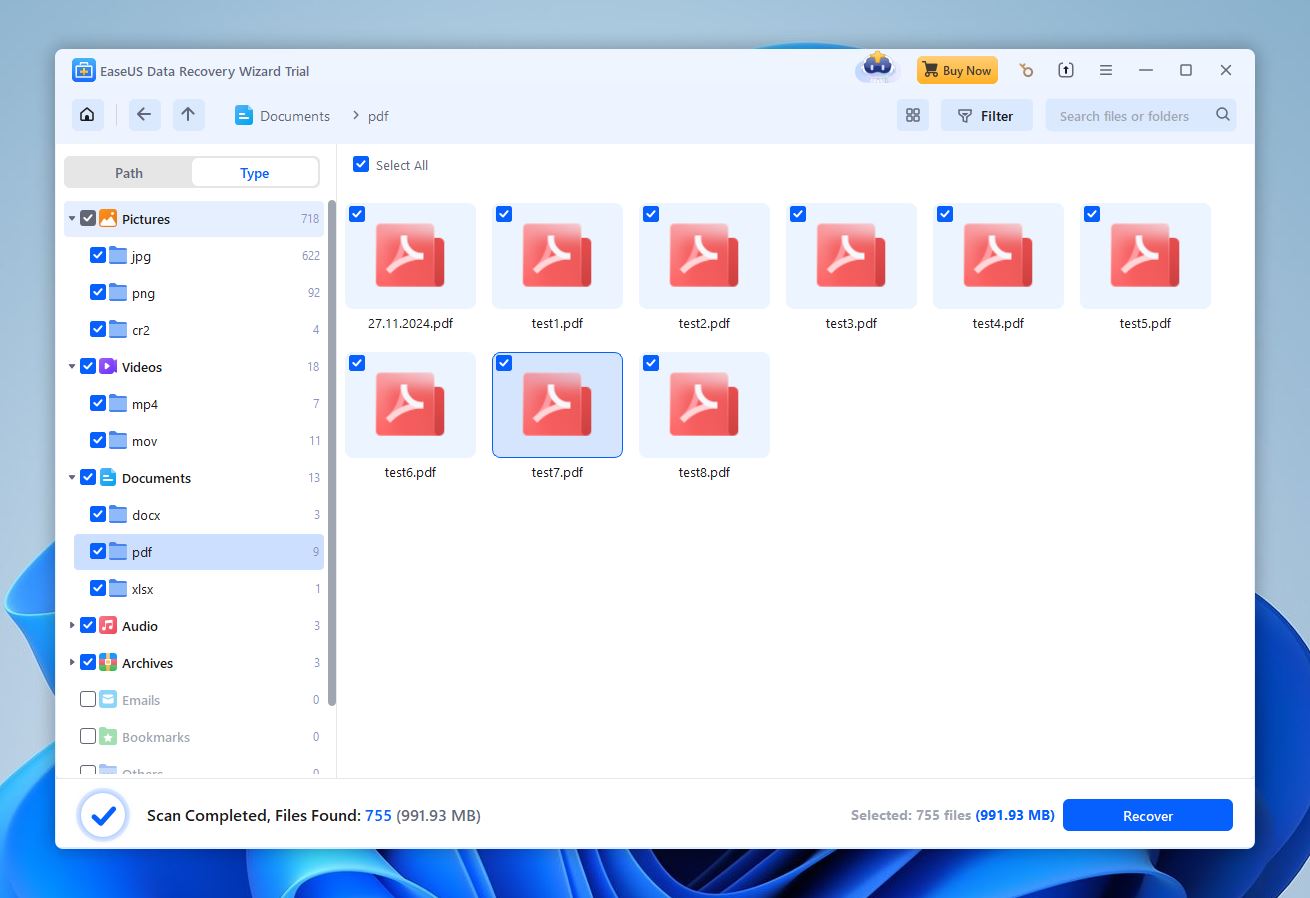1310x898 pixels.
Task: Click the Home icon button
Action: click(x=88, y=115)
